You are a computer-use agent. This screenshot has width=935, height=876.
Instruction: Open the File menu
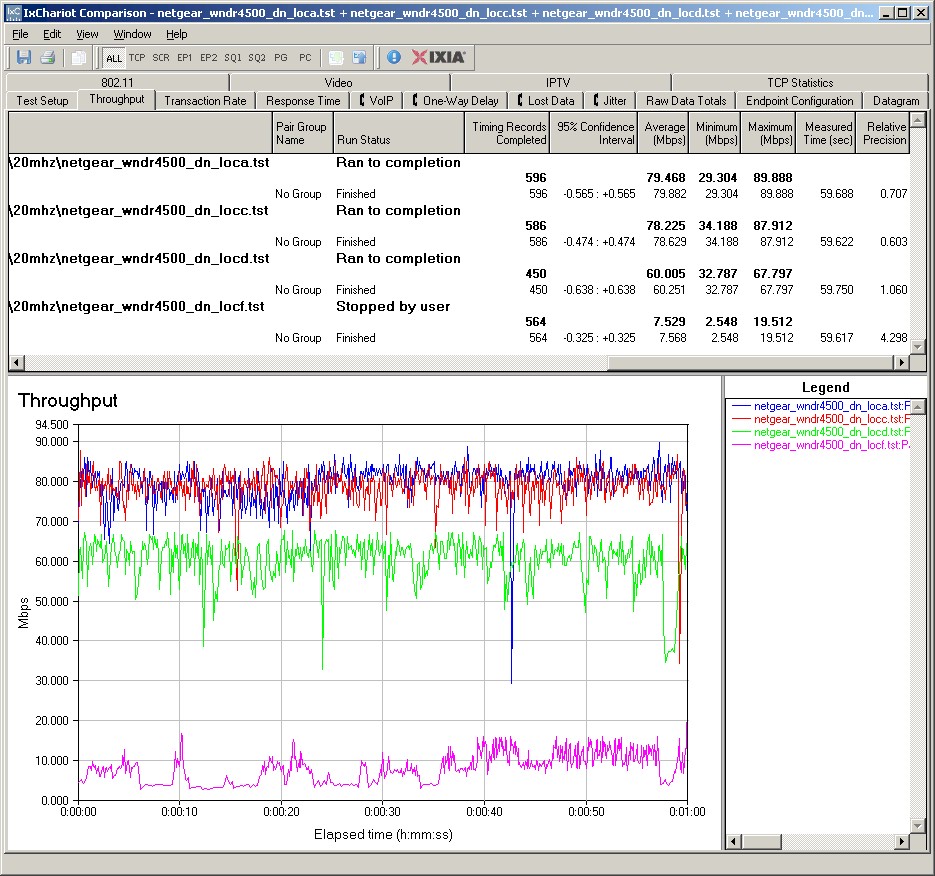(20, 34)
